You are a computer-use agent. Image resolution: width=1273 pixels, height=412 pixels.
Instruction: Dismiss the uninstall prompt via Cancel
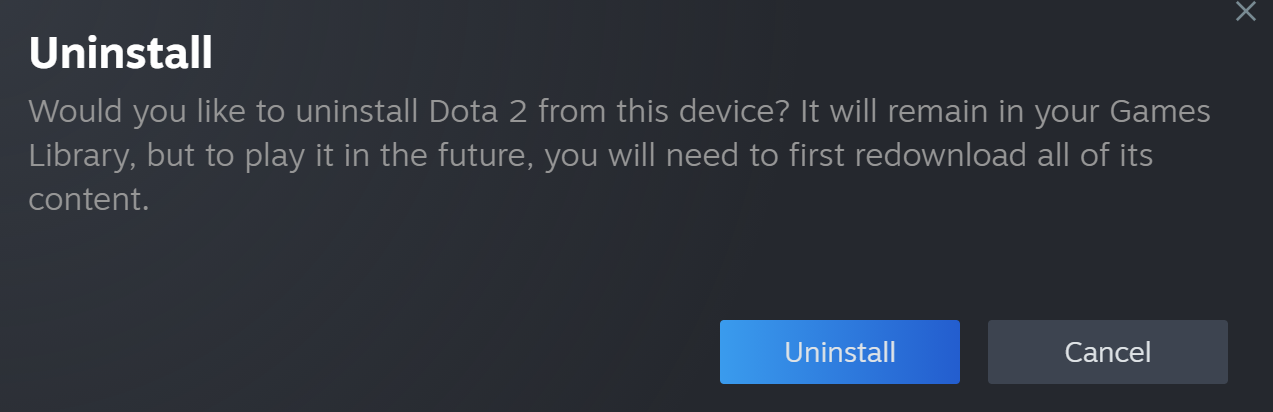pyautogui.click(x=1107, y=352)
